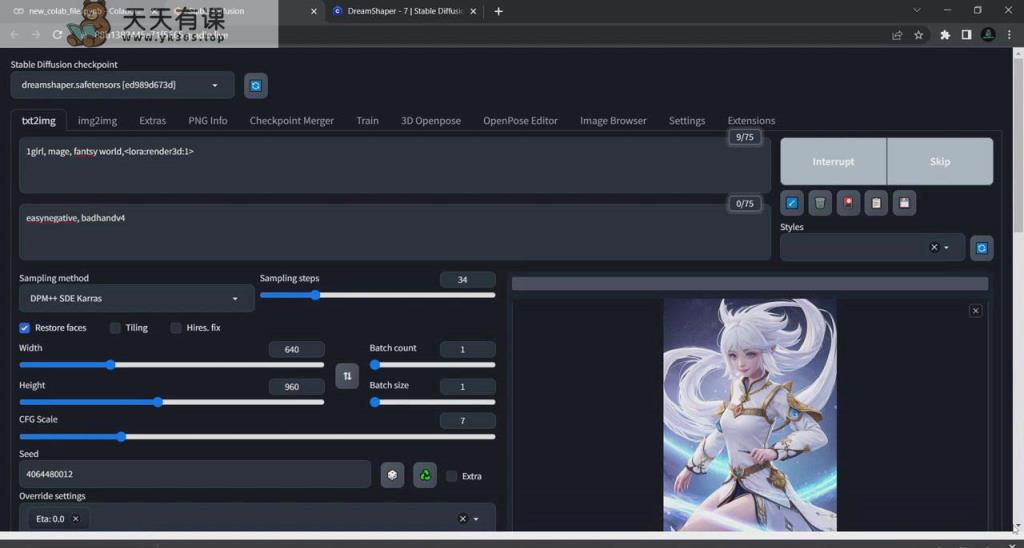Clear the prompt with the trash icon
Image resolution: width=1024 pixels, height=548 pixels.
[820, 203]
